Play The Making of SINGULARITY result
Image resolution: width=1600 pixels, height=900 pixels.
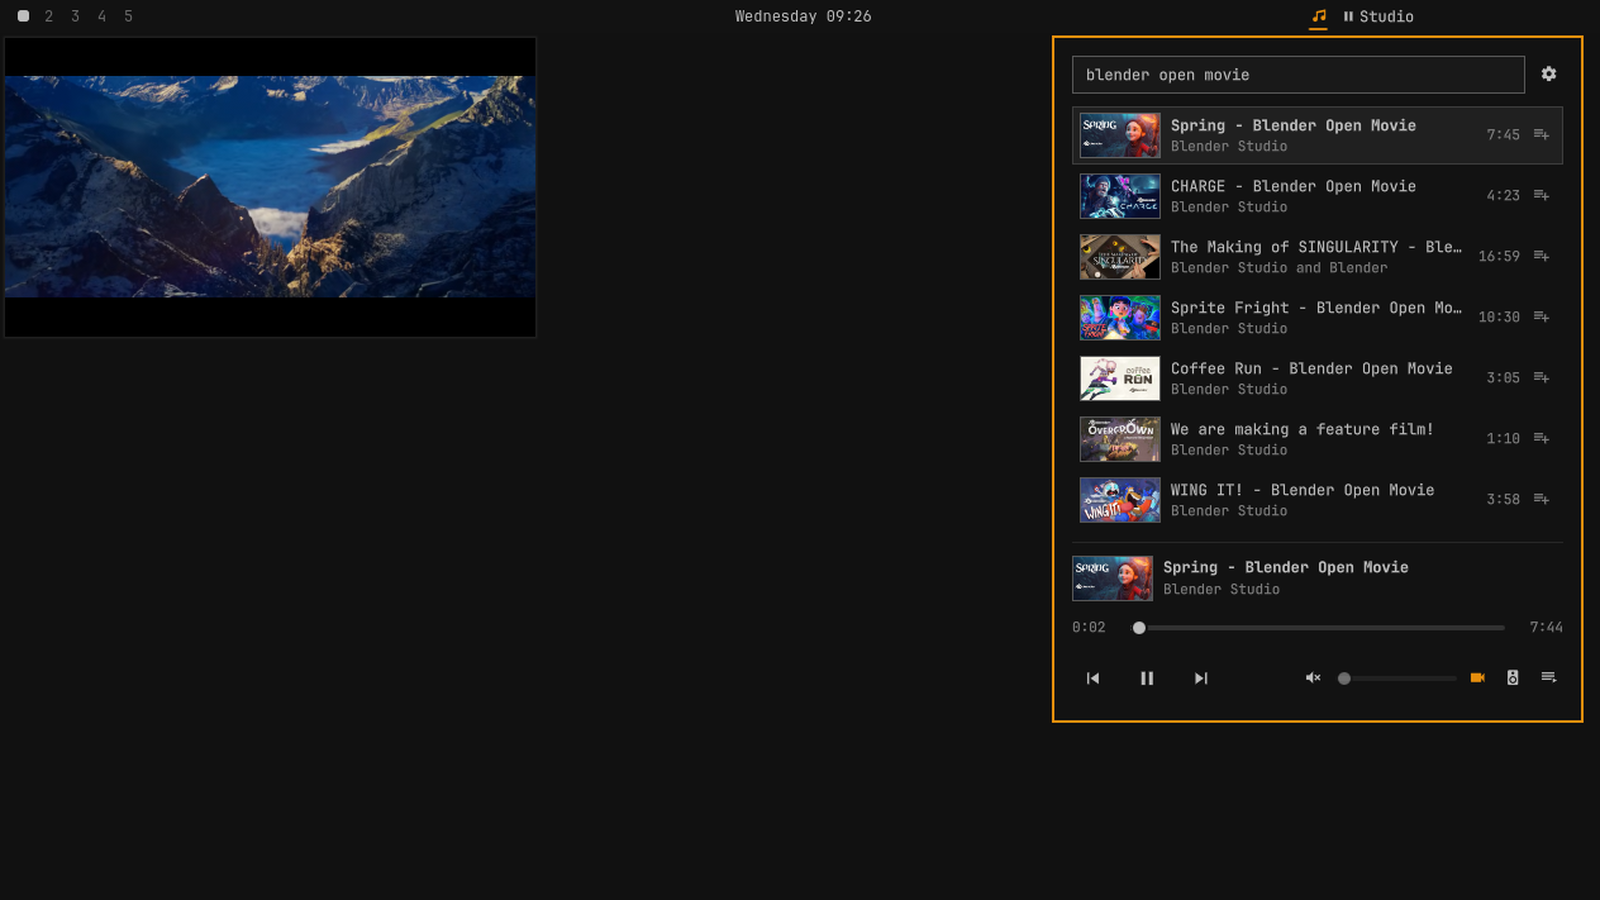(x=1317, y=257)
